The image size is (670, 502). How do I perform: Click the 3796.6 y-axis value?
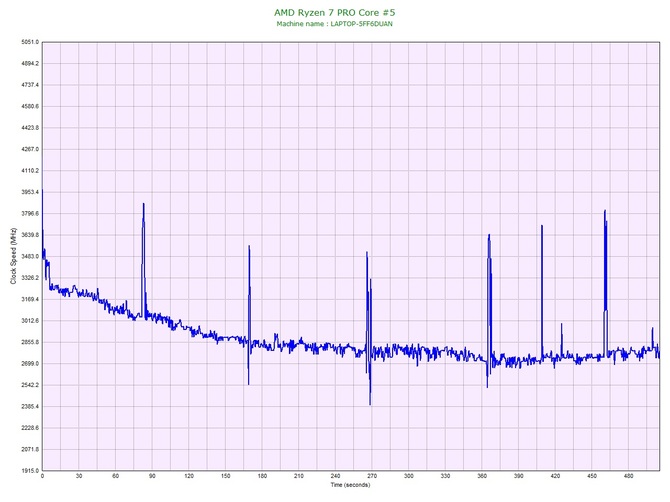tap(30, 214)
